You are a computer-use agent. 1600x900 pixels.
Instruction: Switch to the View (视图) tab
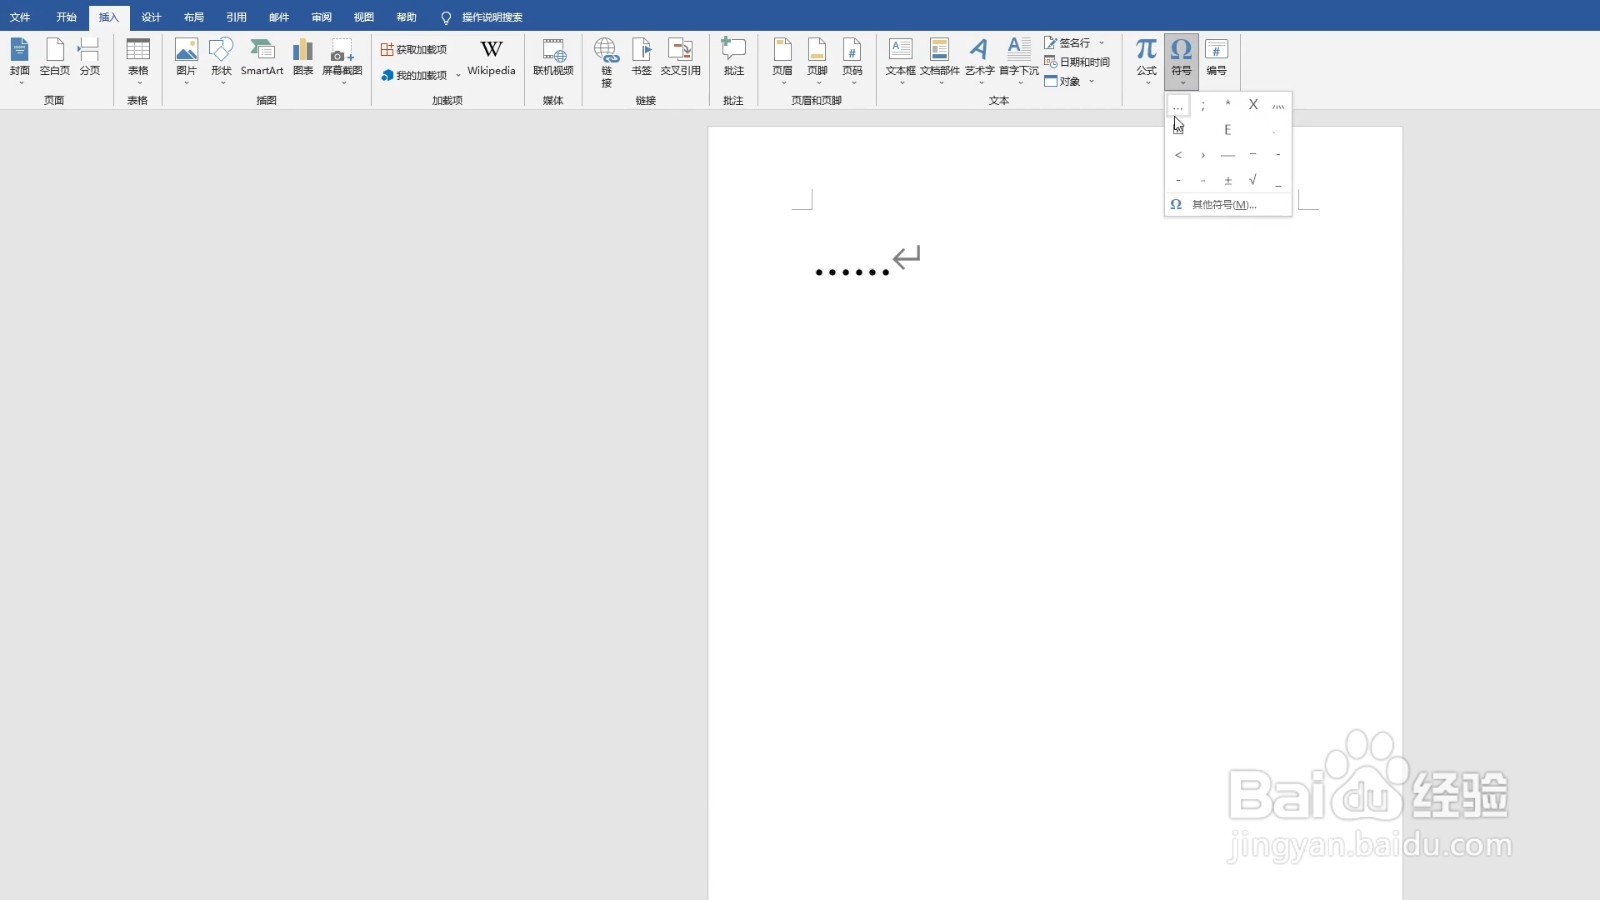[x=364, y=17]
